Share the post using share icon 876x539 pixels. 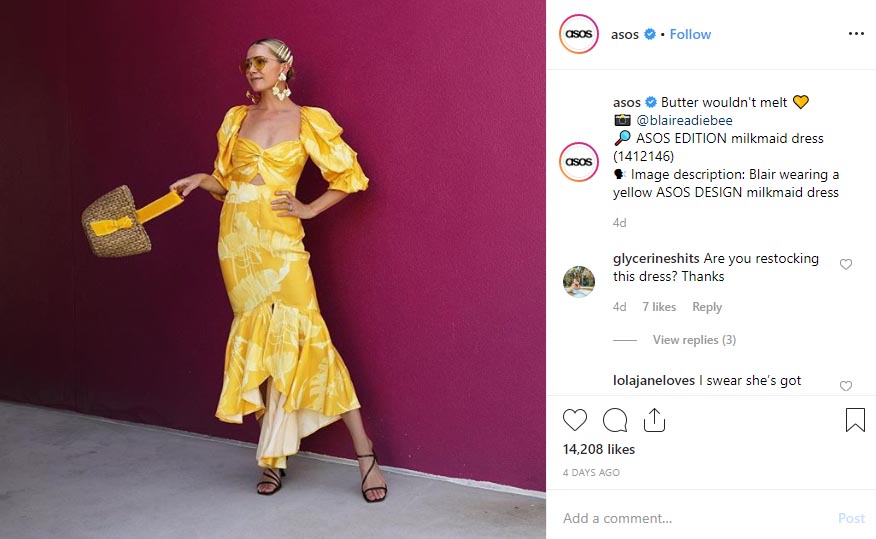654,420
